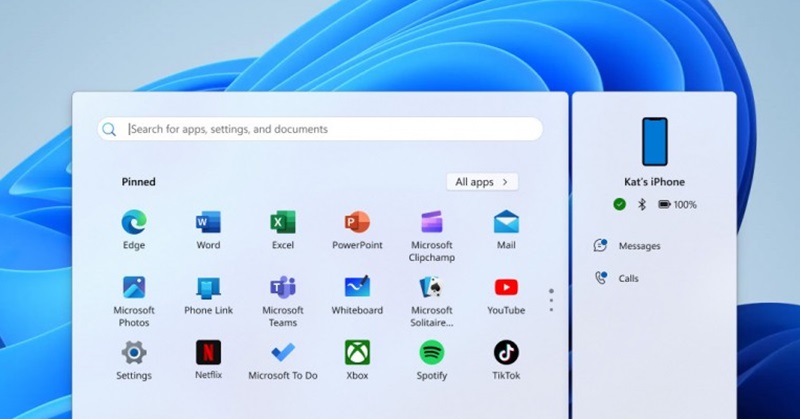This screenshot has height=419, width=800.
Task: Expand the All apps list
Action: 482,182
